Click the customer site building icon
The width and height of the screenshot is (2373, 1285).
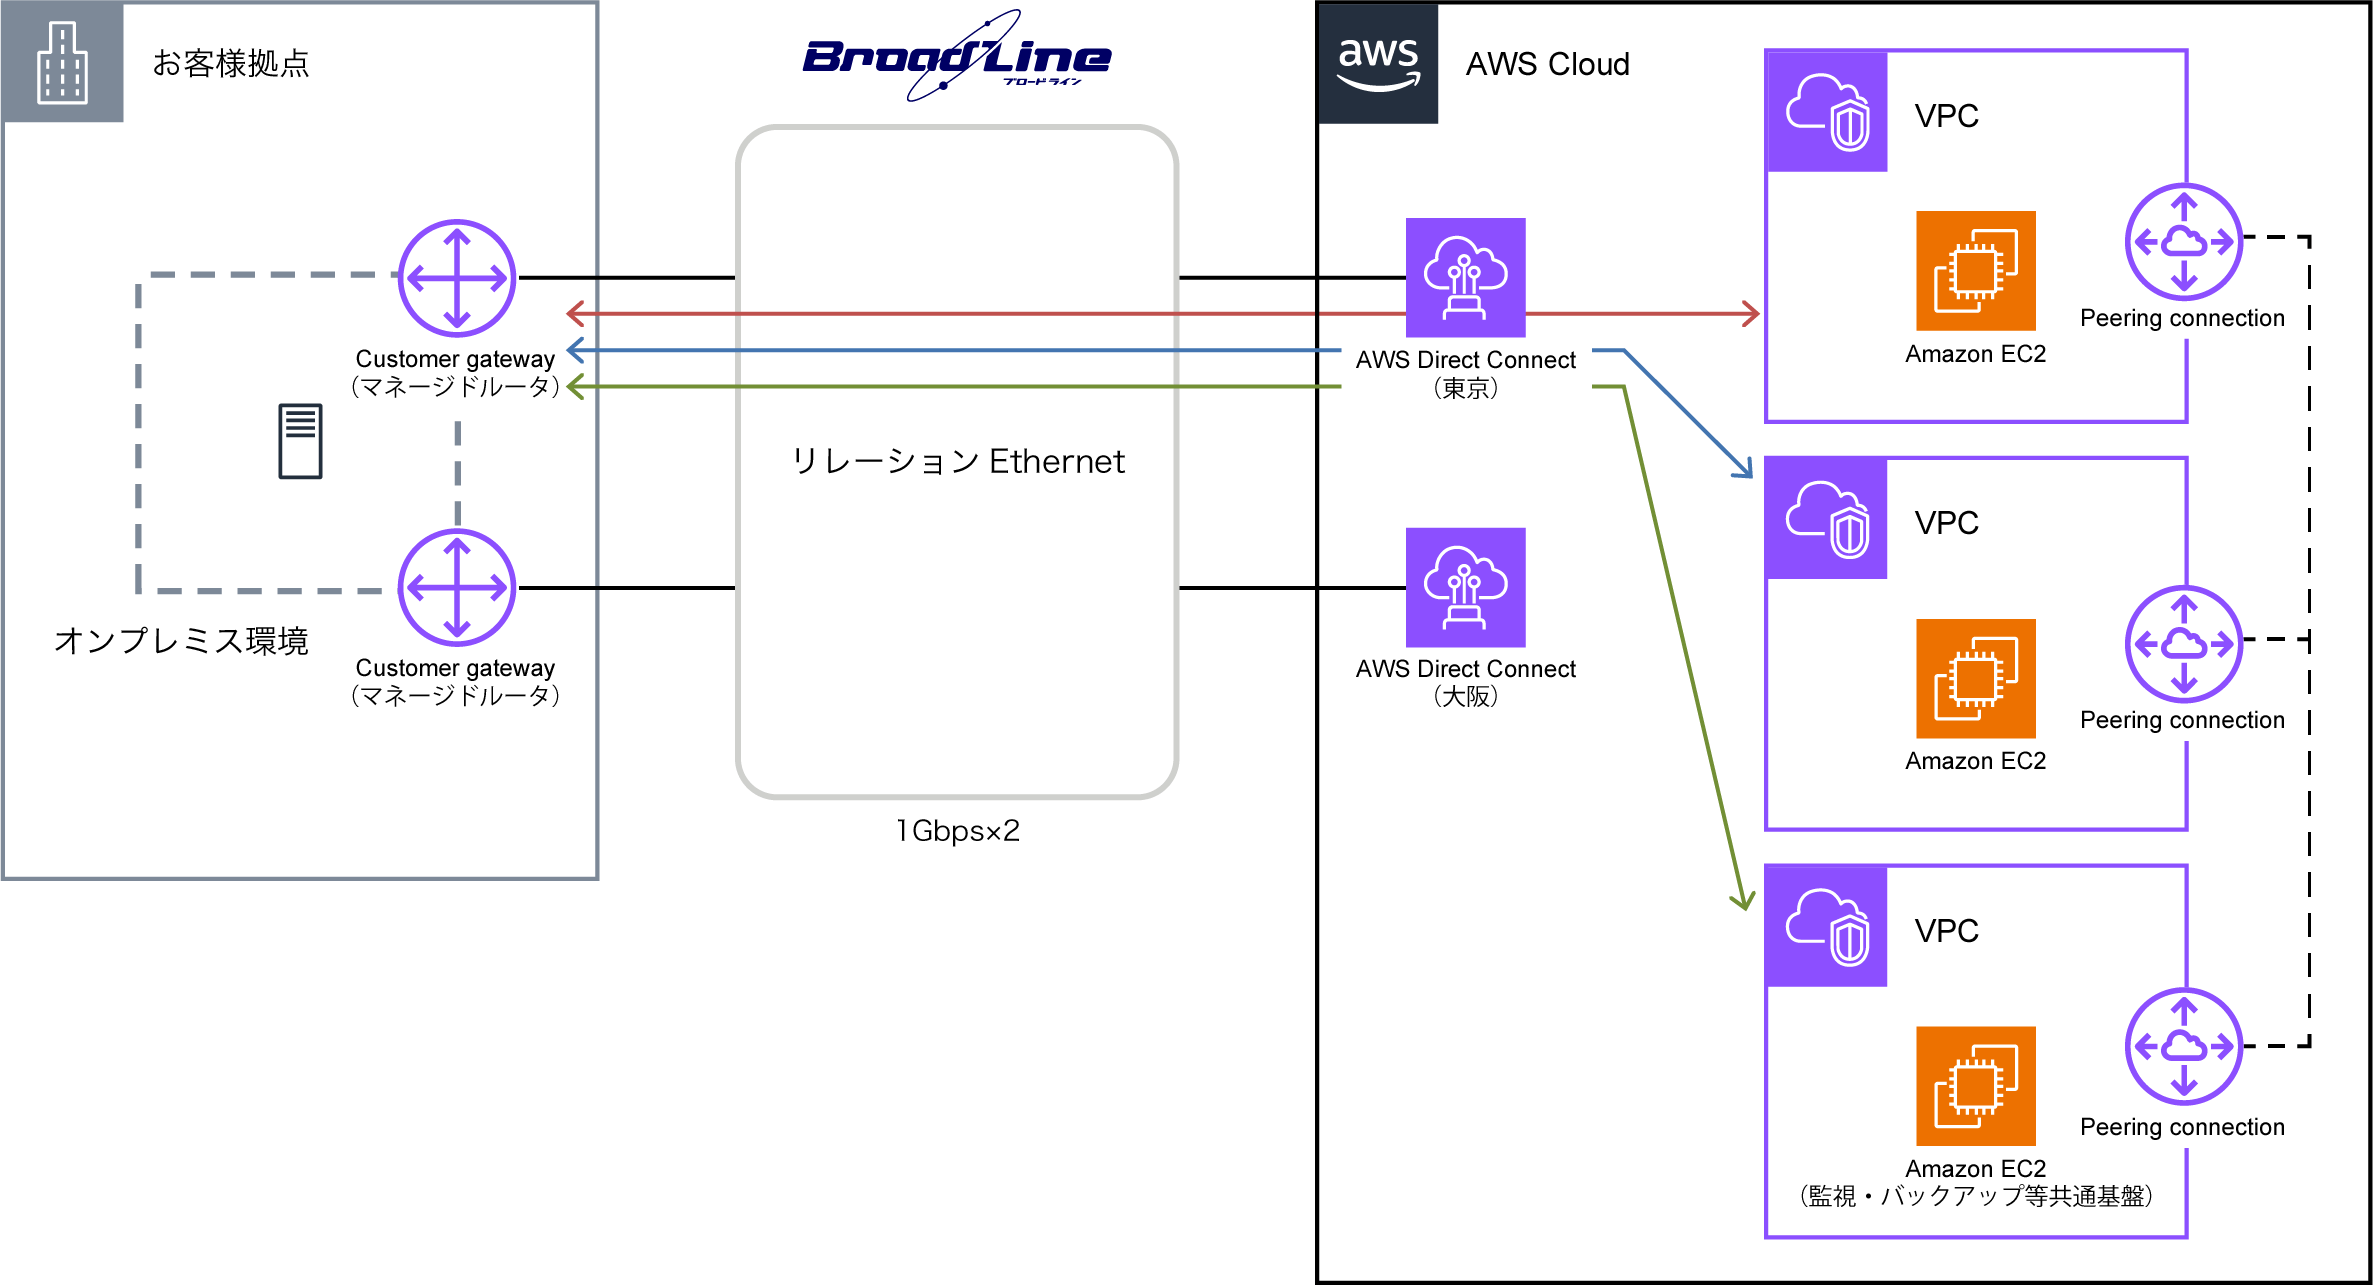point(62,62)
